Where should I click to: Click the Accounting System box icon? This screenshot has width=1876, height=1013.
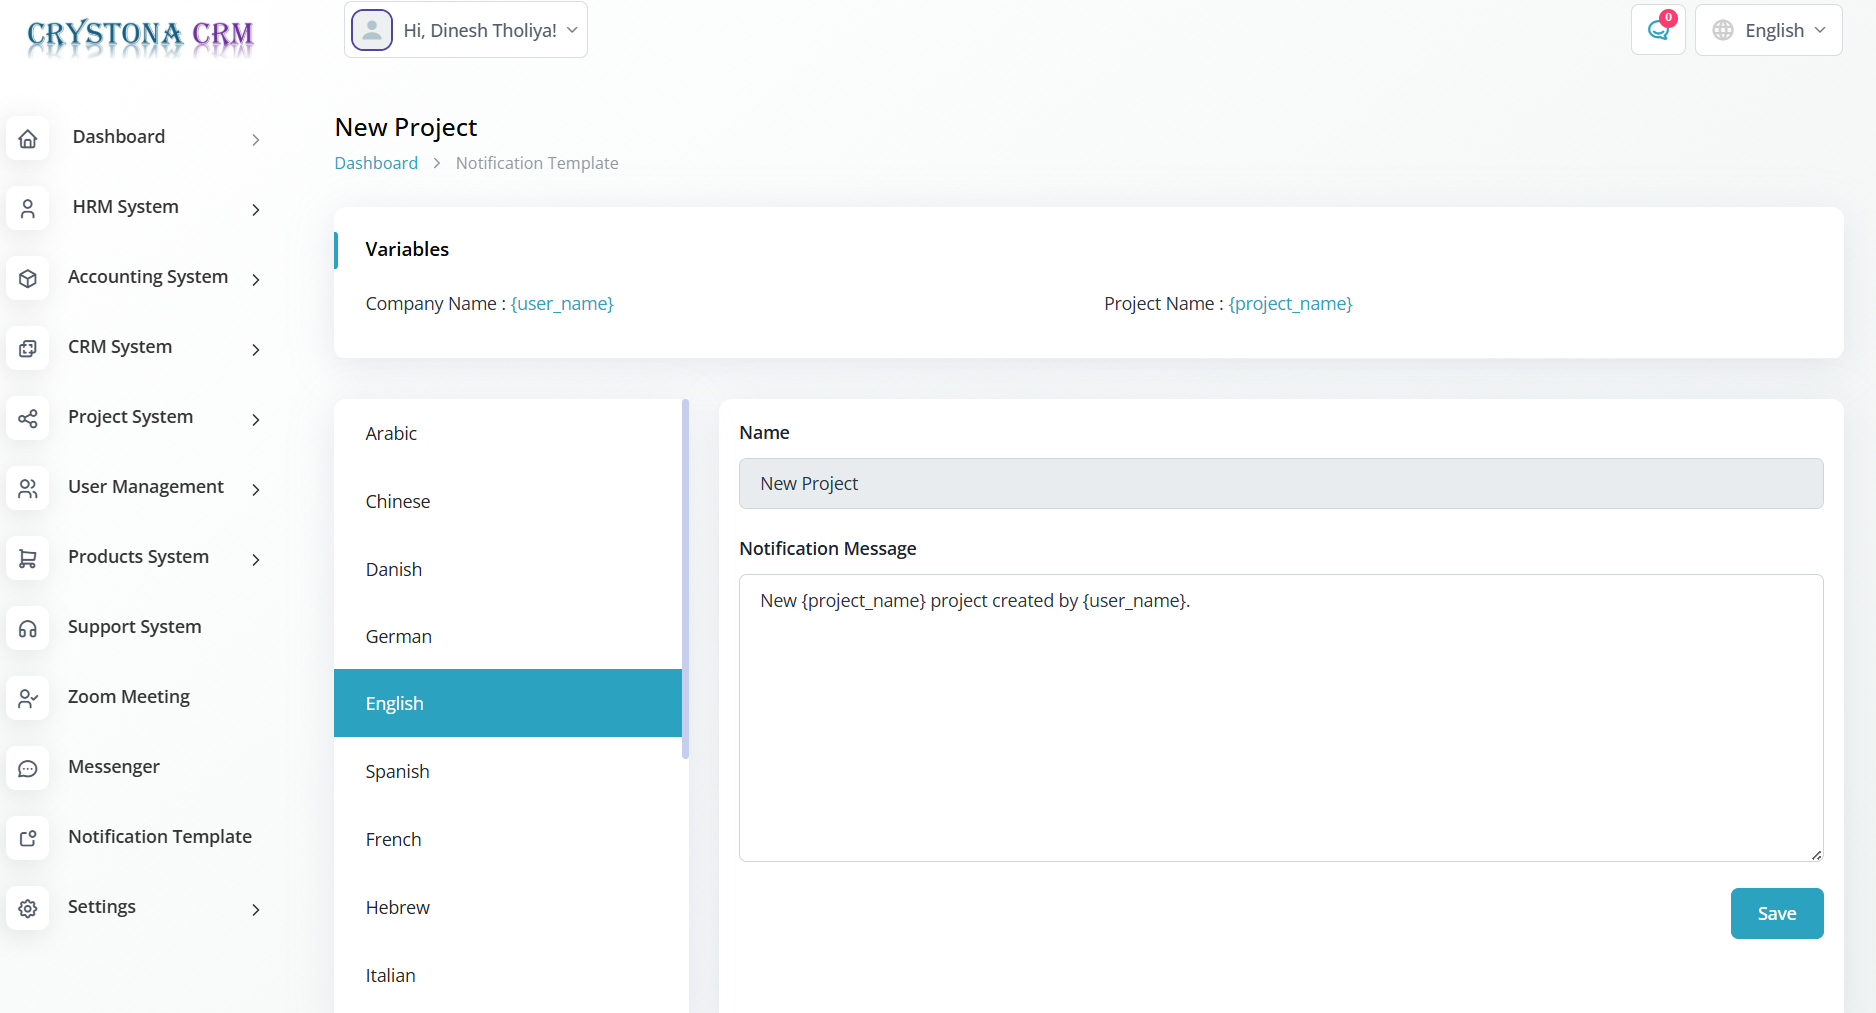[x=28, y=278]
